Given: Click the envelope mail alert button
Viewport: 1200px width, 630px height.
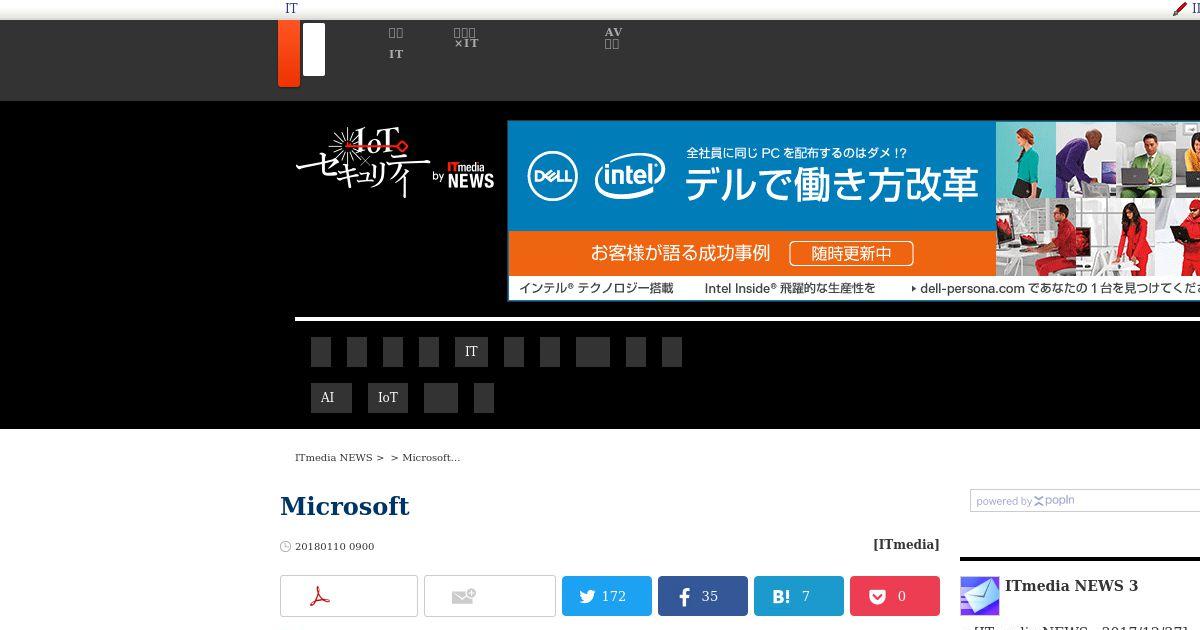Looking at the screenshot, I should coord(490,596).
